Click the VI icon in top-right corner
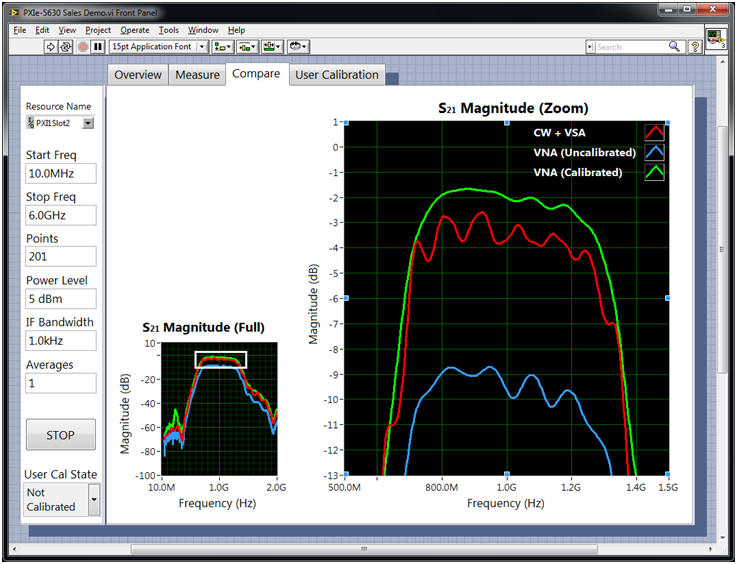The width and height of the screenshot is (737, 564). click(716, 39)
